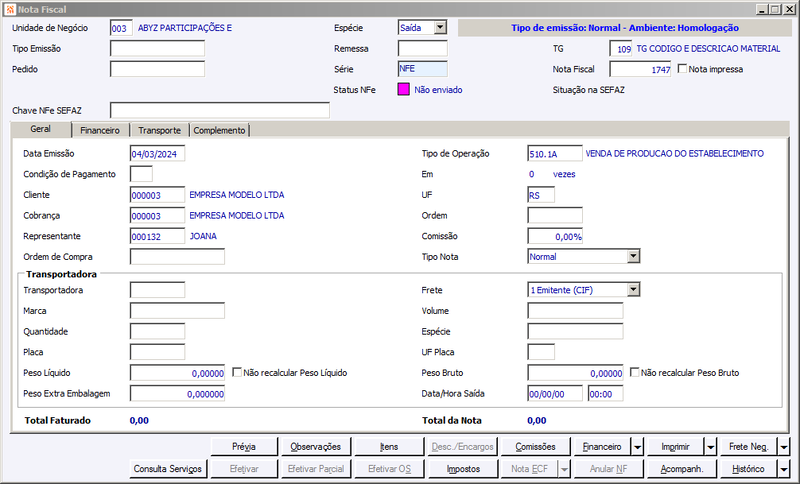Expand the Frete Emitente (CIF) dropdown

633,290
